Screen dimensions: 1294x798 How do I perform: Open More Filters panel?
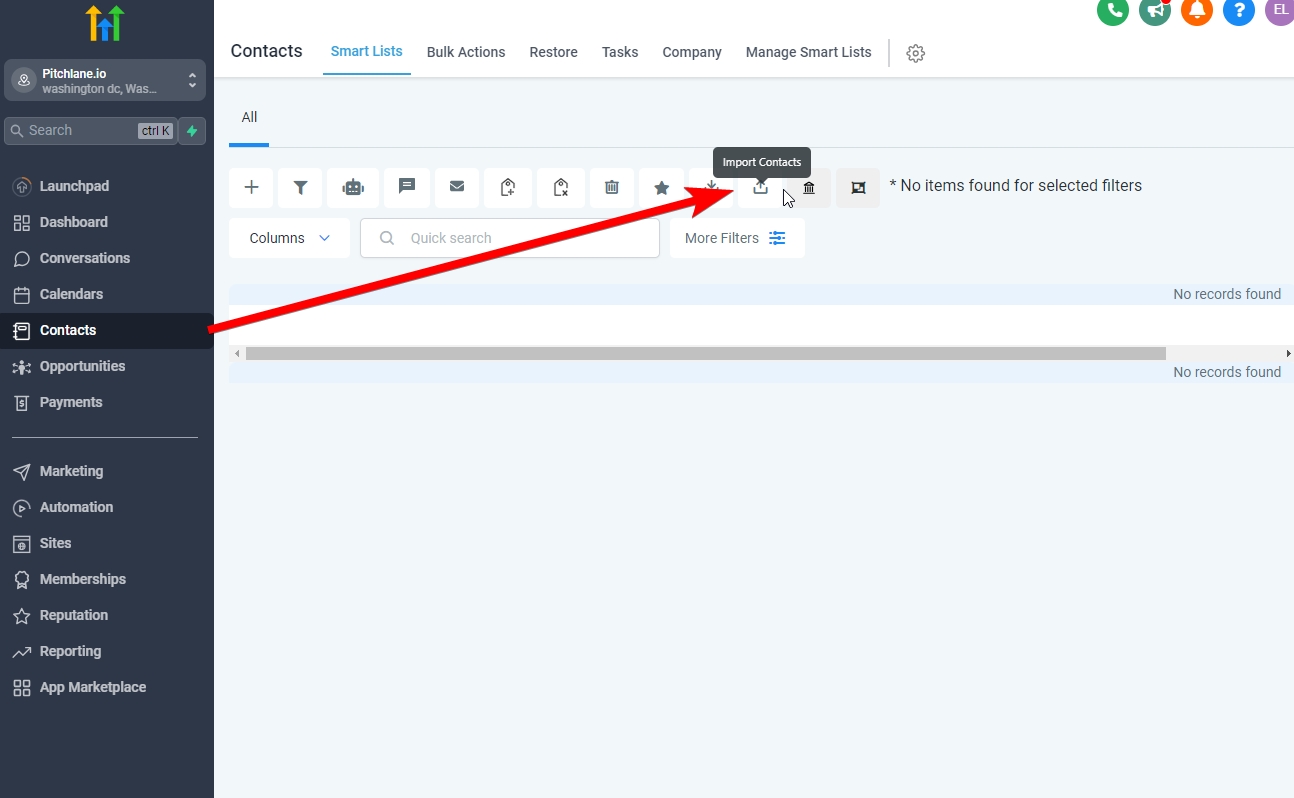[736, 238]
